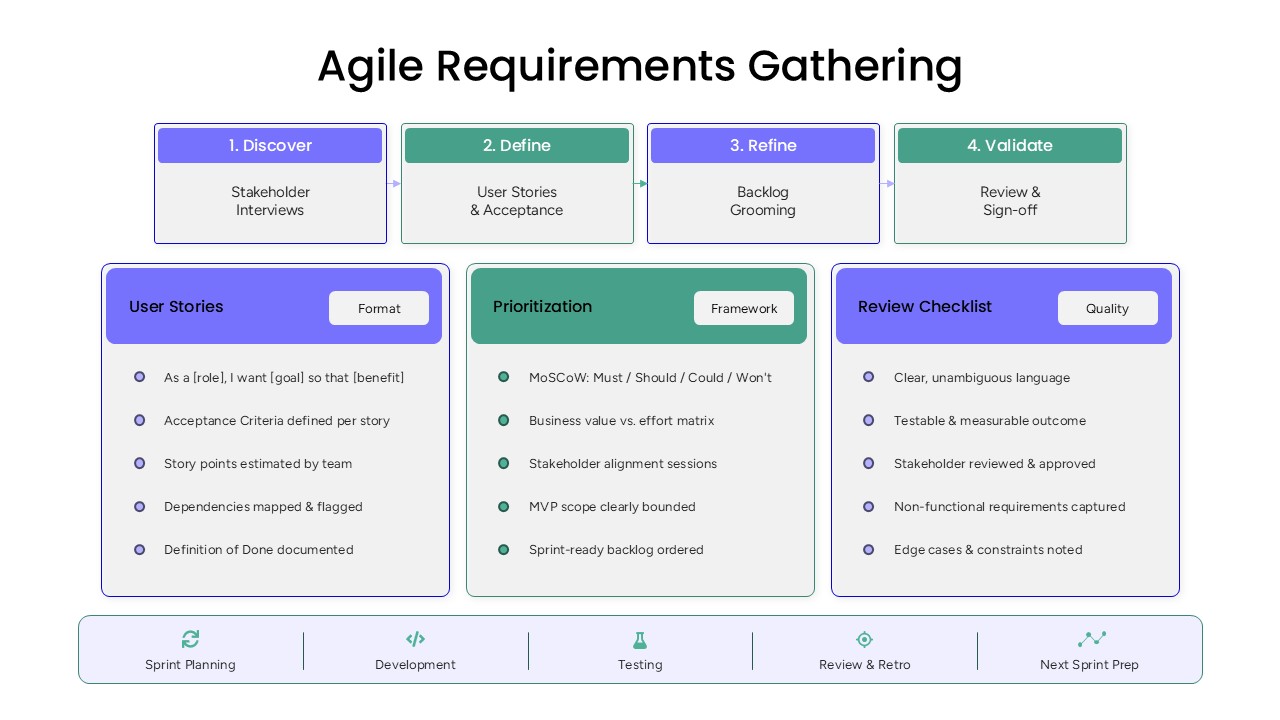Click the 'Sprint Planning' label
Screen dimensions: 1280x720
(190, 665)
